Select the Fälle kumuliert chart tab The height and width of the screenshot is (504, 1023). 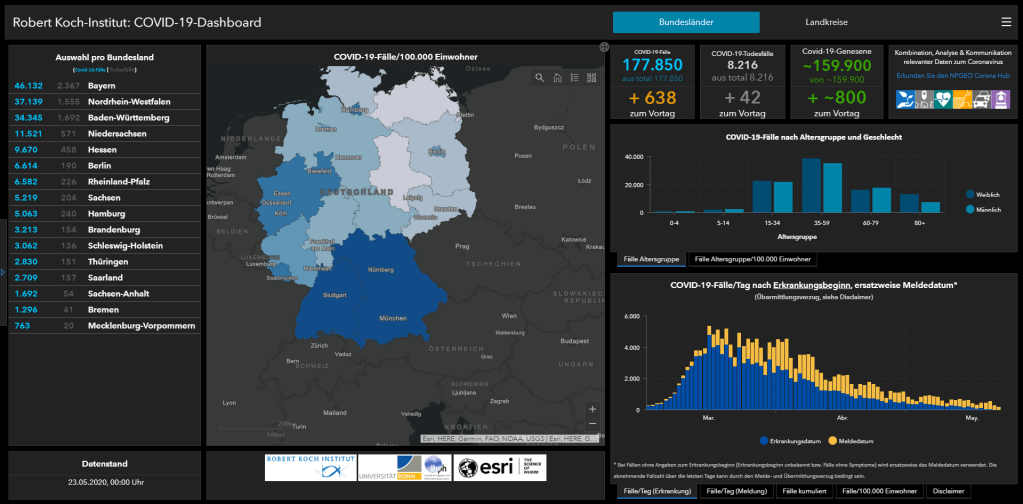(804, 491)
